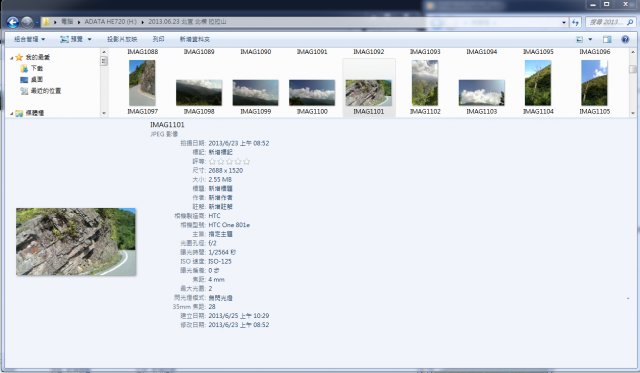640x373 pixels.
Task: Click the camera model HTC One 801e
Action: click(x=229, y=225)
